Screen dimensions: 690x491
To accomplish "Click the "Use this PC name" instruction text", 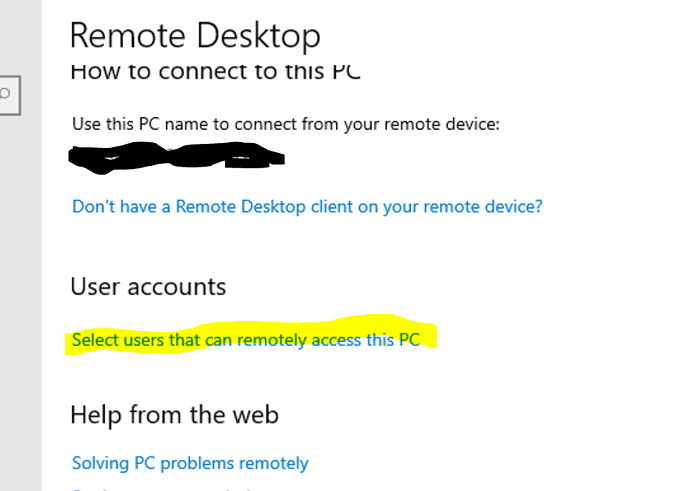I will (x=285, y=125).
